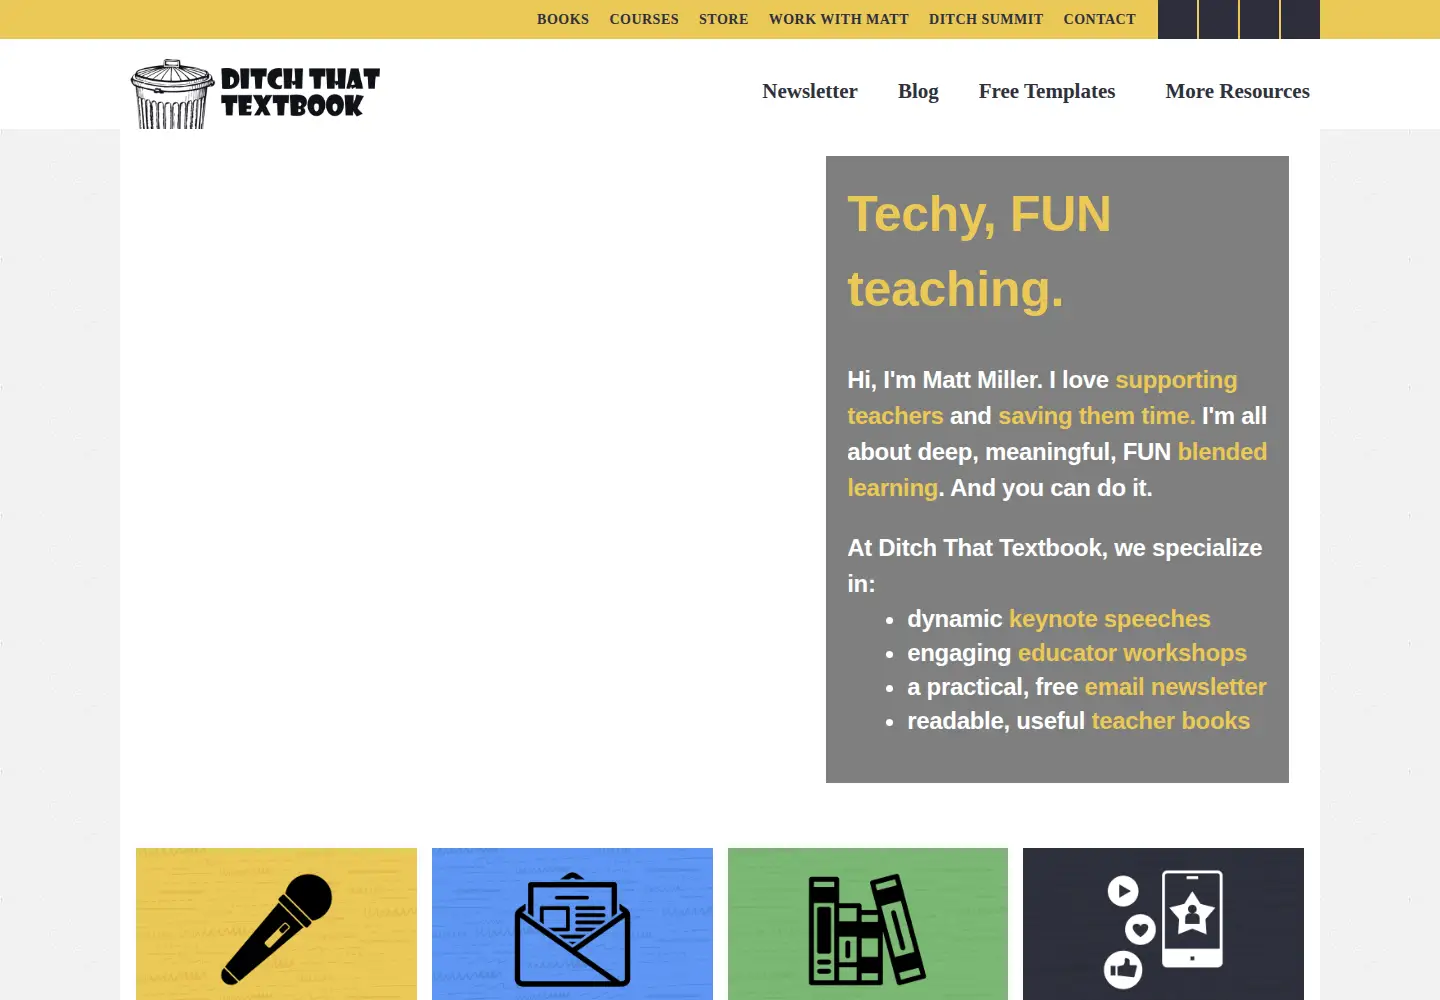
Task: Click the 'Techy, FUN teaching.' heading
Action: click(x=980, y=252)
